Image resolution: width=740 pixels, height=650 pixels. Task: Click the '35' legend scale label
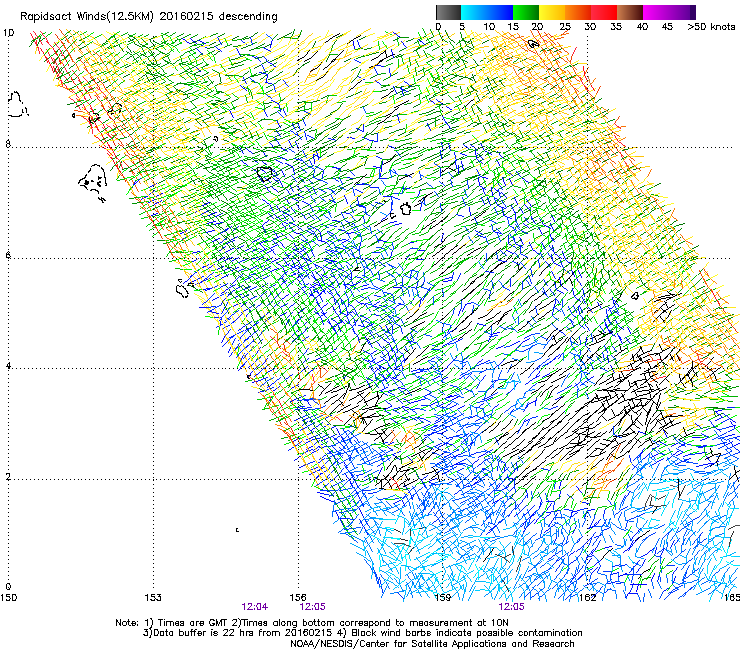coord(616,27)
